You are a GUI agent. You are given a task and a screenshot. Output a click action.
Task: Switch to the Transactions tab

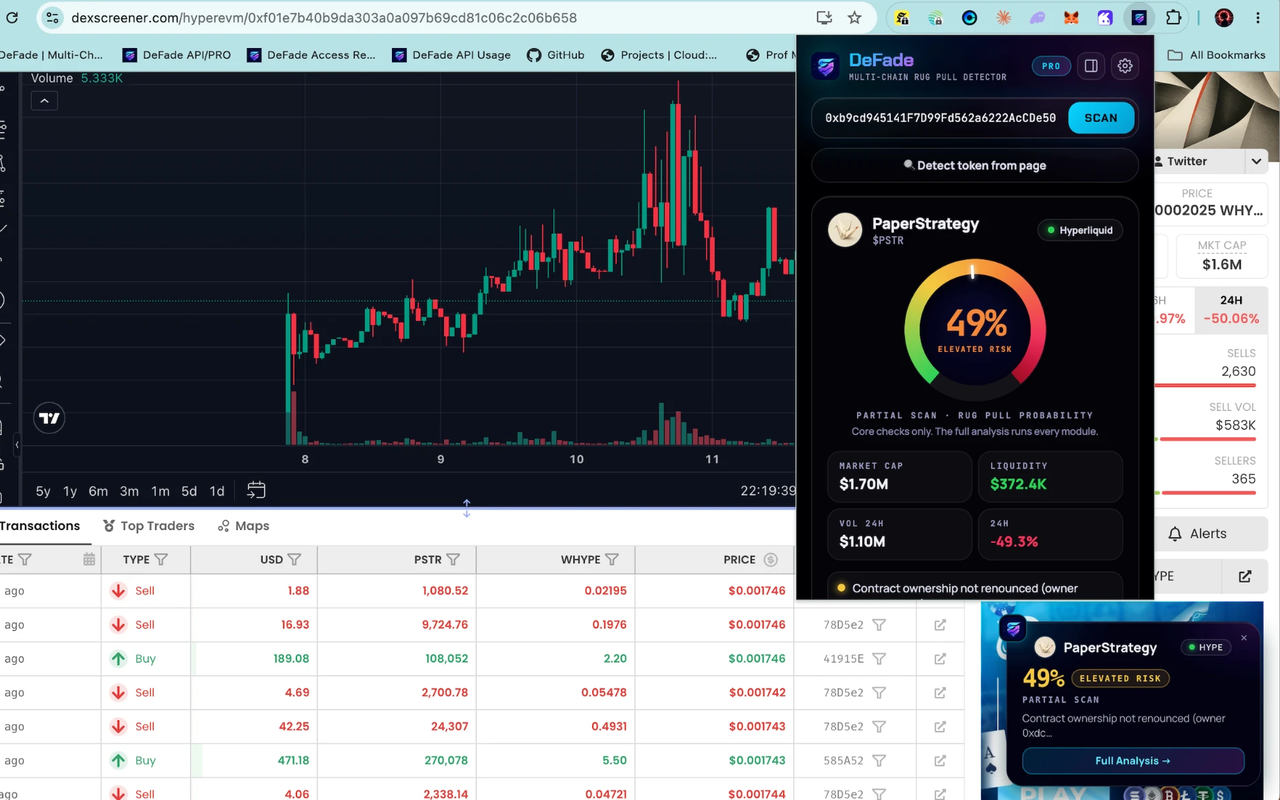coord(40,526)
